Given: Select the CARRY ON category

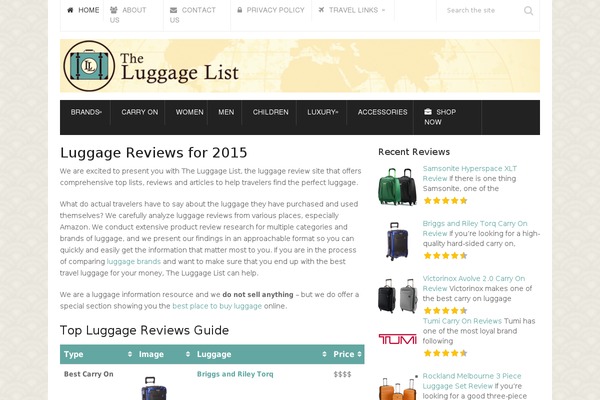Looking at the screenshot, I should click(139, 112).
